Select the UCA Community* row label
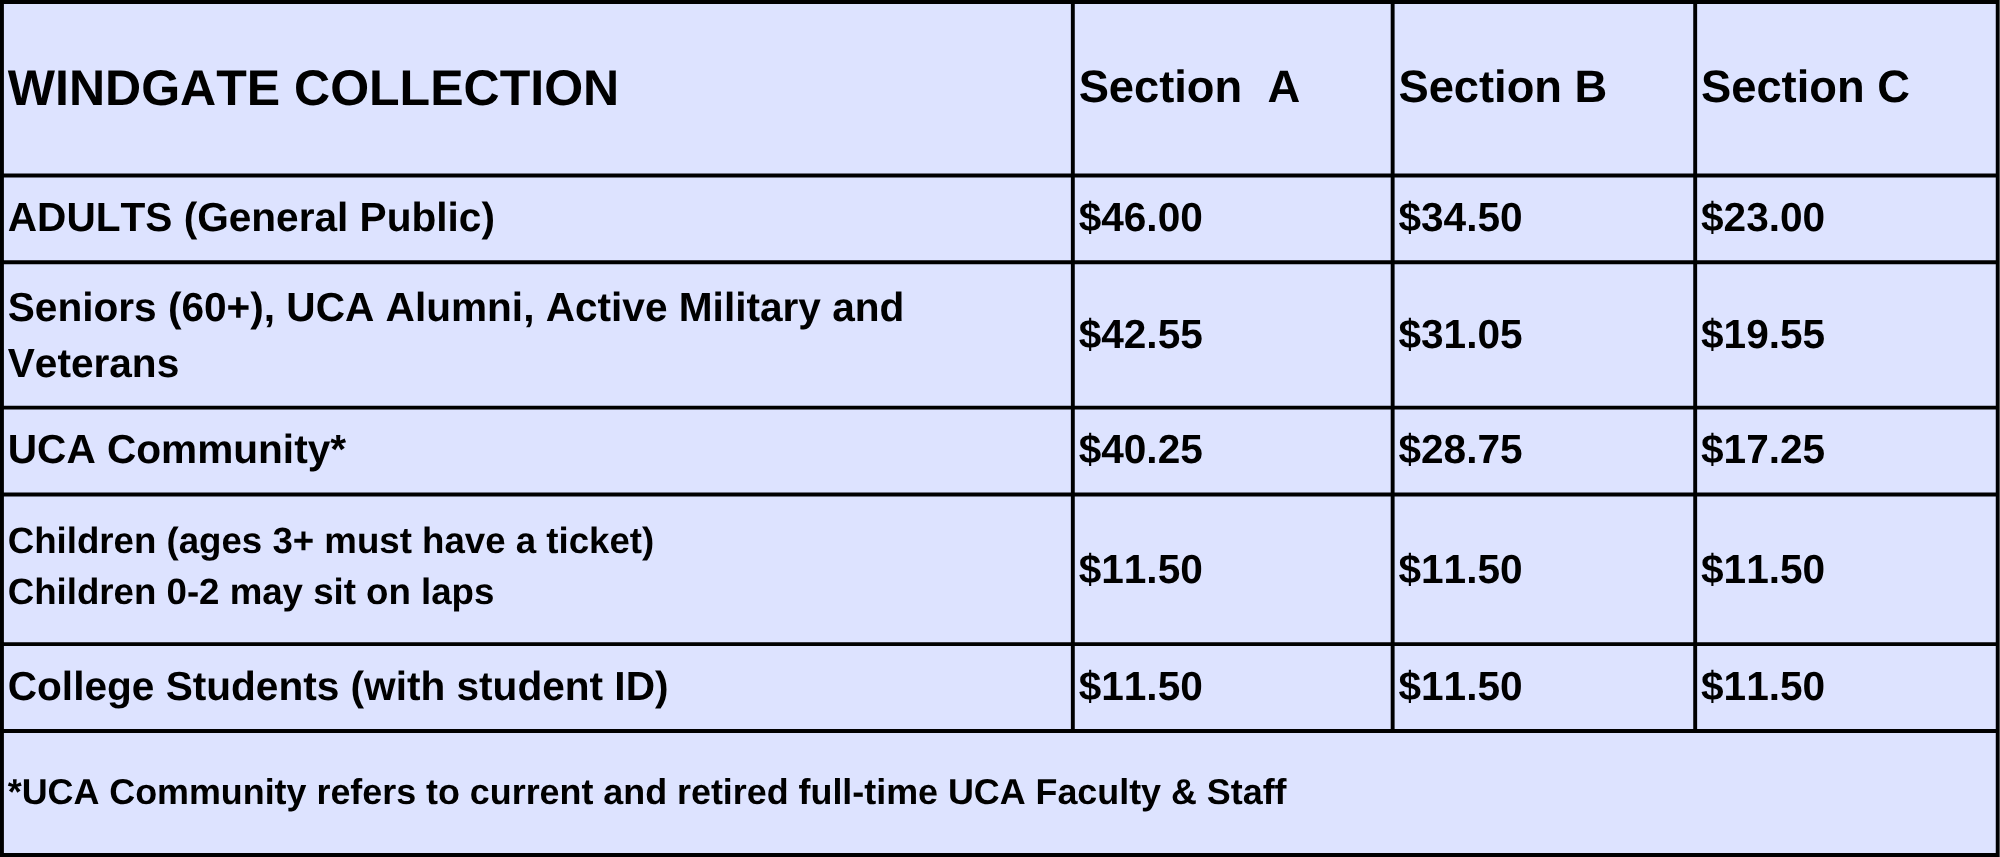Screen dimensions: 2000x857 tap(177, 450)
